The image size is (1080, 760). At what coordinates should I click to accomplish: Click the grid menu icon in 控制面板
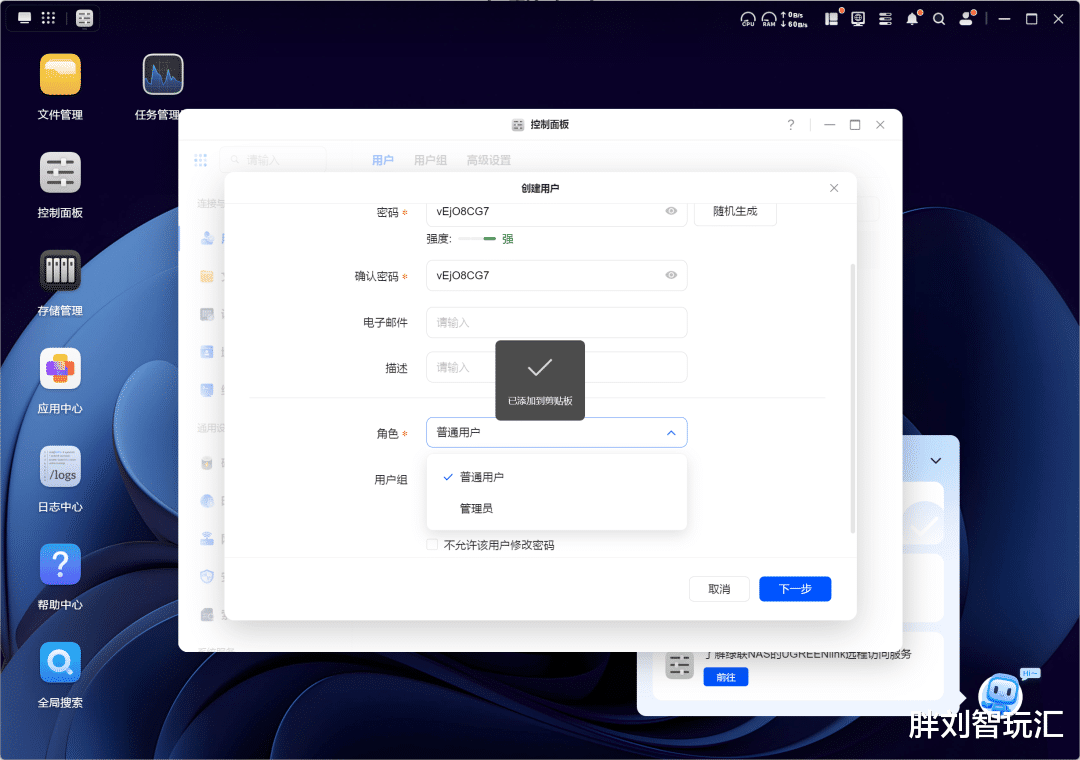[x=200, y=161]
